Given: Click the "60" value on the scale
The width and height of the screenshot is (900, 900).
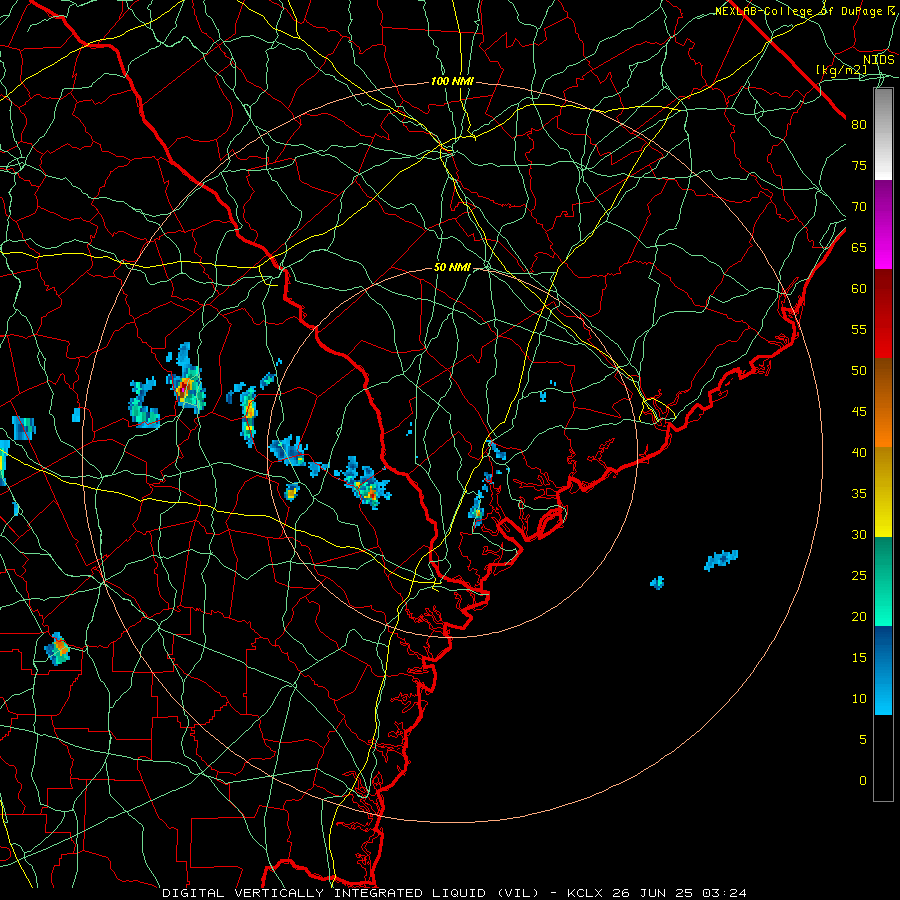Looking at the screenshot, I should [859, 289].
